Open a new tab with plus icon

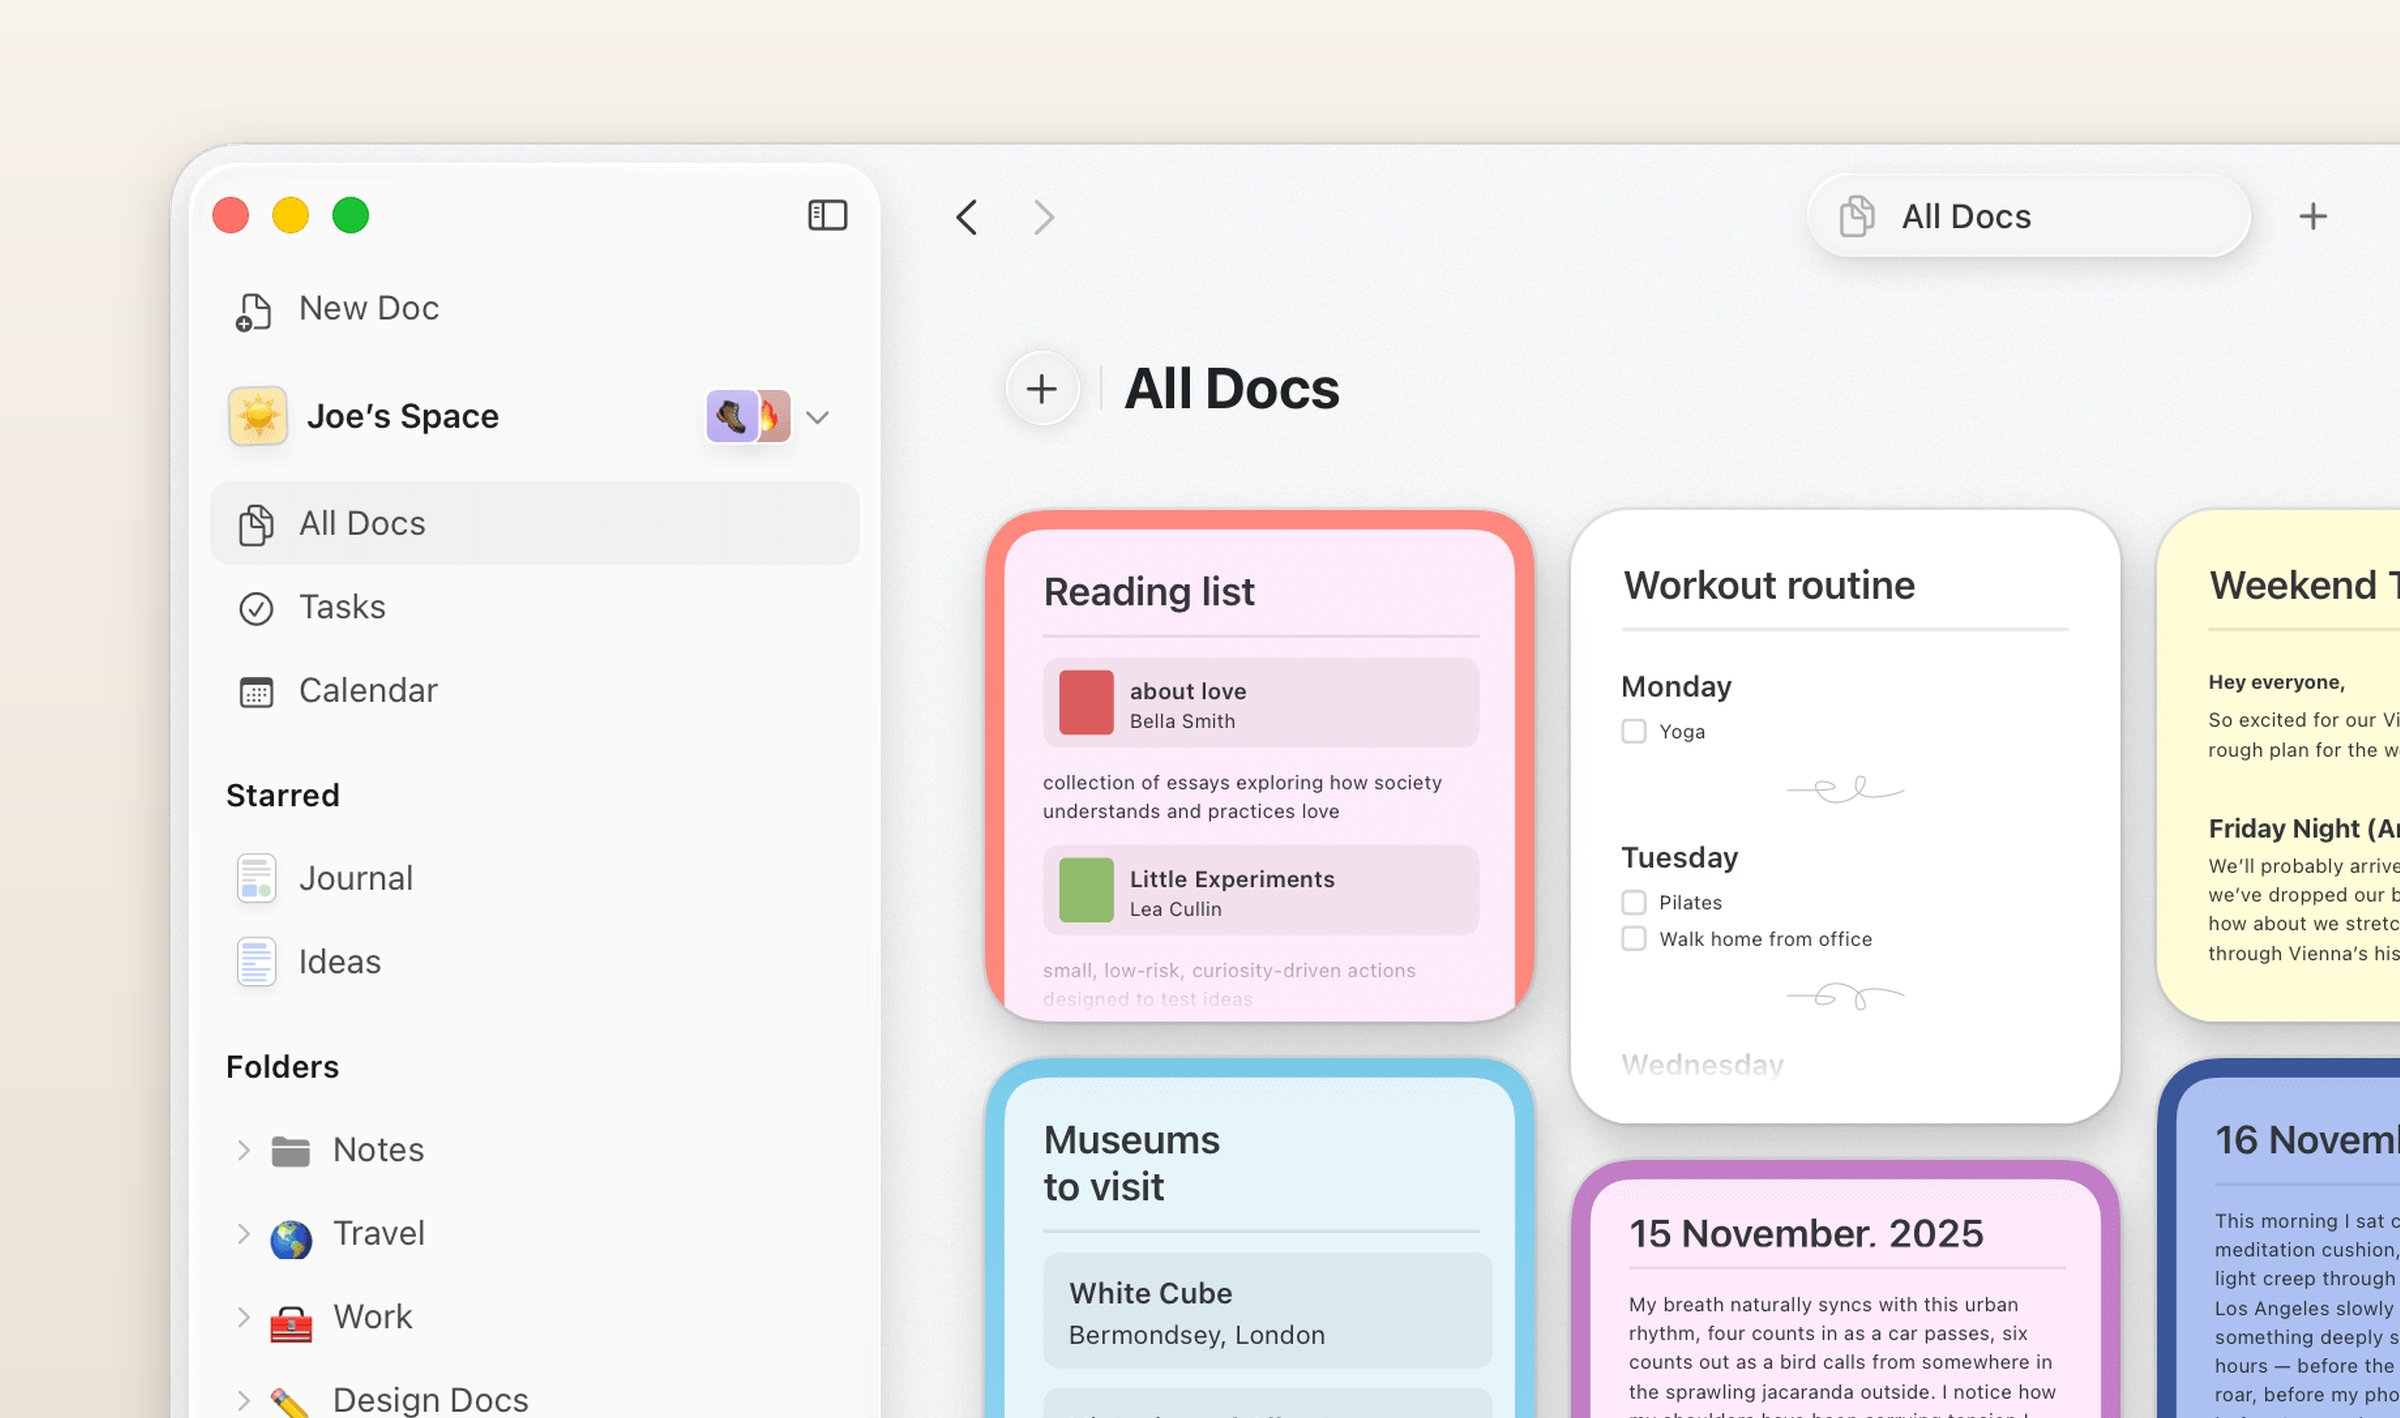[2312, 216]
